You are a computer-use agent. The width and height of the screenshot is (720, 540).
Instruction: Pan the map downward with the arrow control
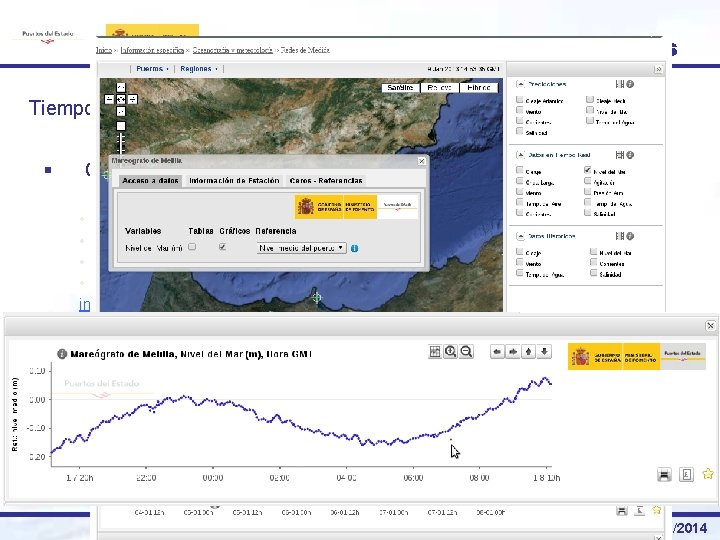(121, 111)
